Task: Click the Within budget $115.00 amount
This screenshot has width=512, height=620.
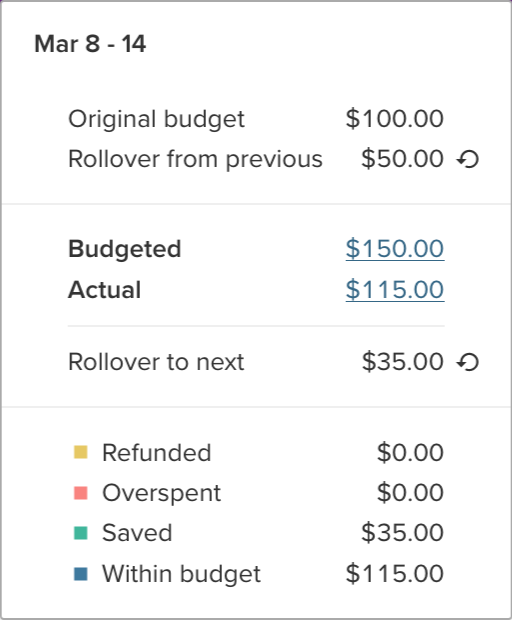Action: [395, 573]
